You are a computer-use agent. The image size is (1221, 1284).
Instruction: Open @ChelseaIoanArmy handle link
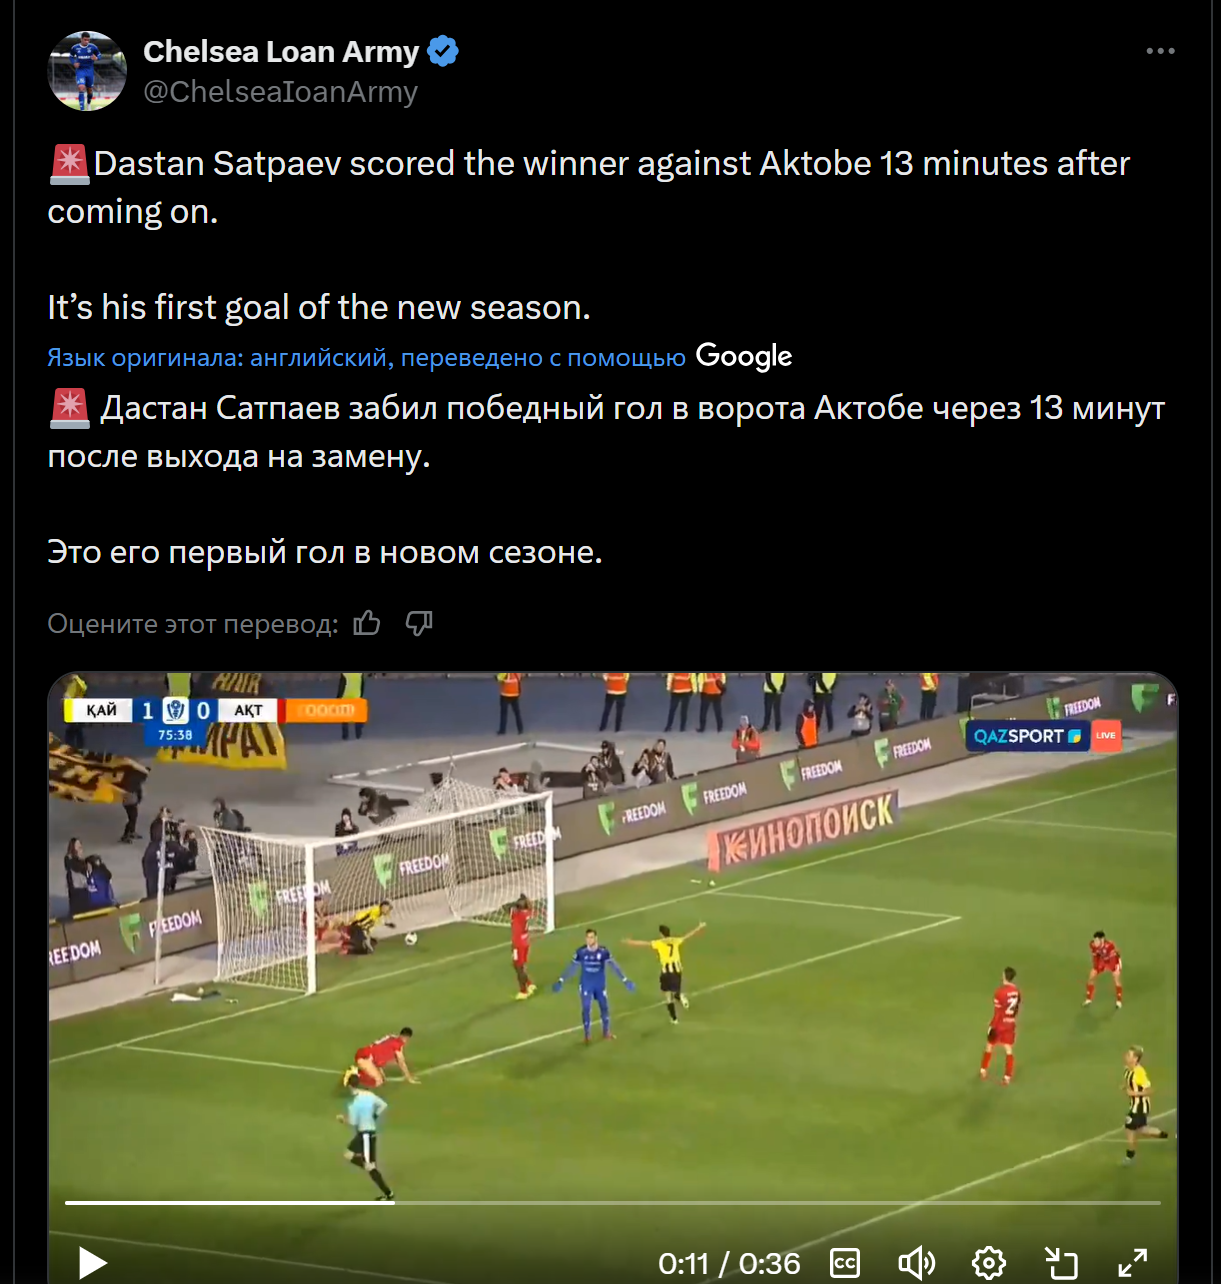pos(280,92)
